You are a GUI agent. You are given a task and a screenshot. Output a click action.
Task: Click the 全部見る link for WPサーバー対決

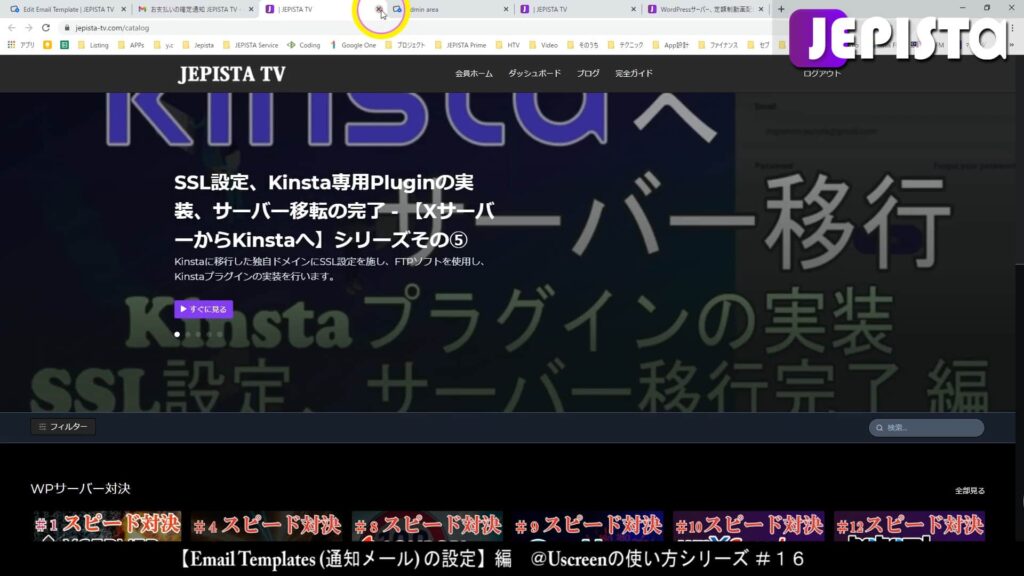pos(970,490)
